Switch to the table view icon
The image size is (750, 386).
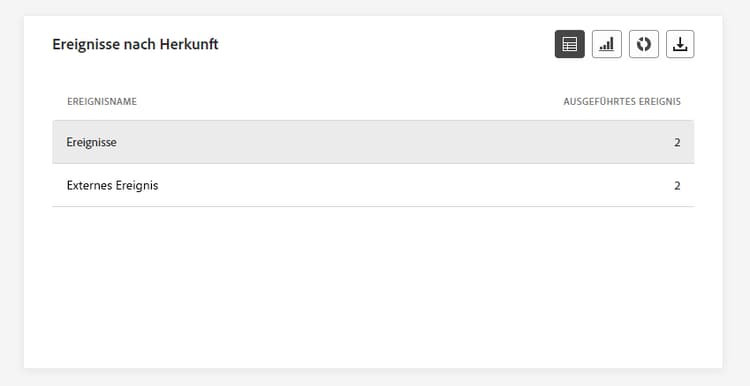point(569,44)
